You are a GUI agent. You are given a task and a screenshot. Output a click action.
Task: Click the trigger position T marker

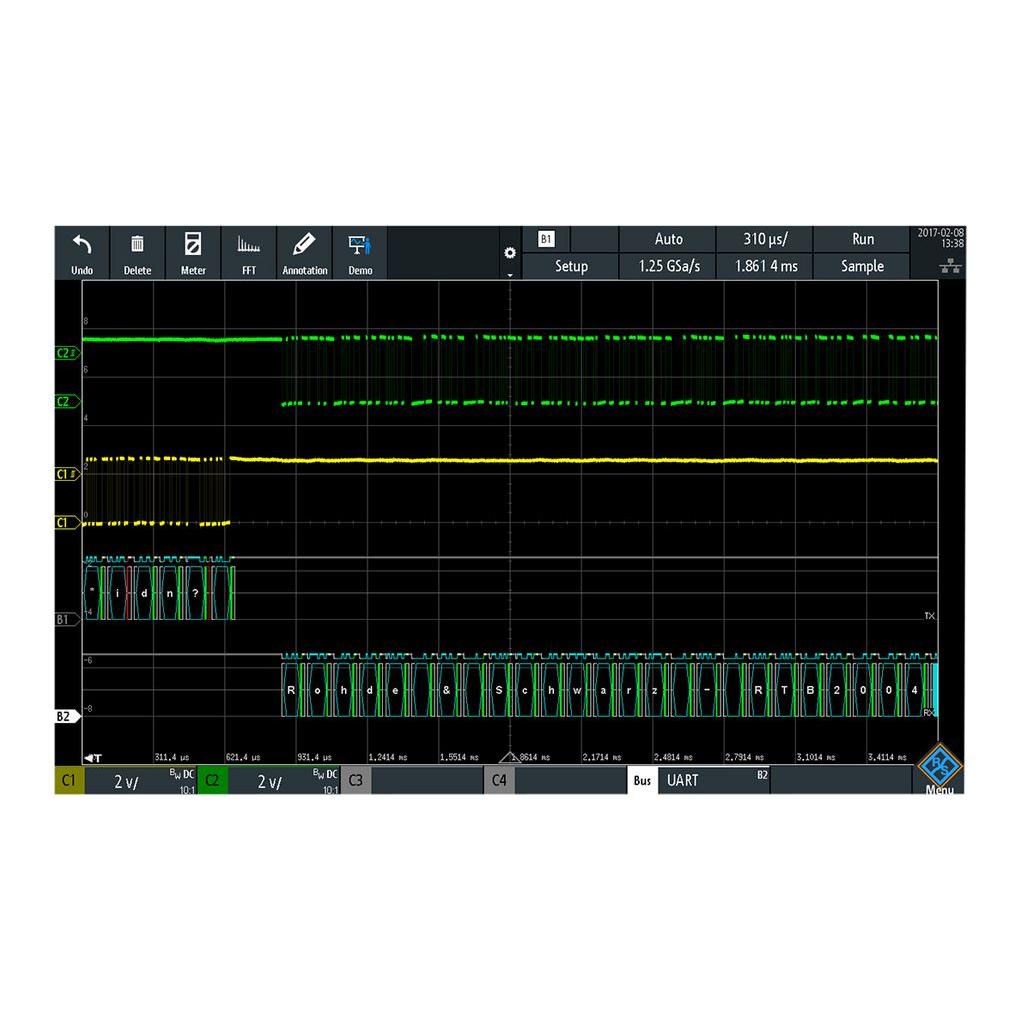pyautogui.click(x=93, y=758)
